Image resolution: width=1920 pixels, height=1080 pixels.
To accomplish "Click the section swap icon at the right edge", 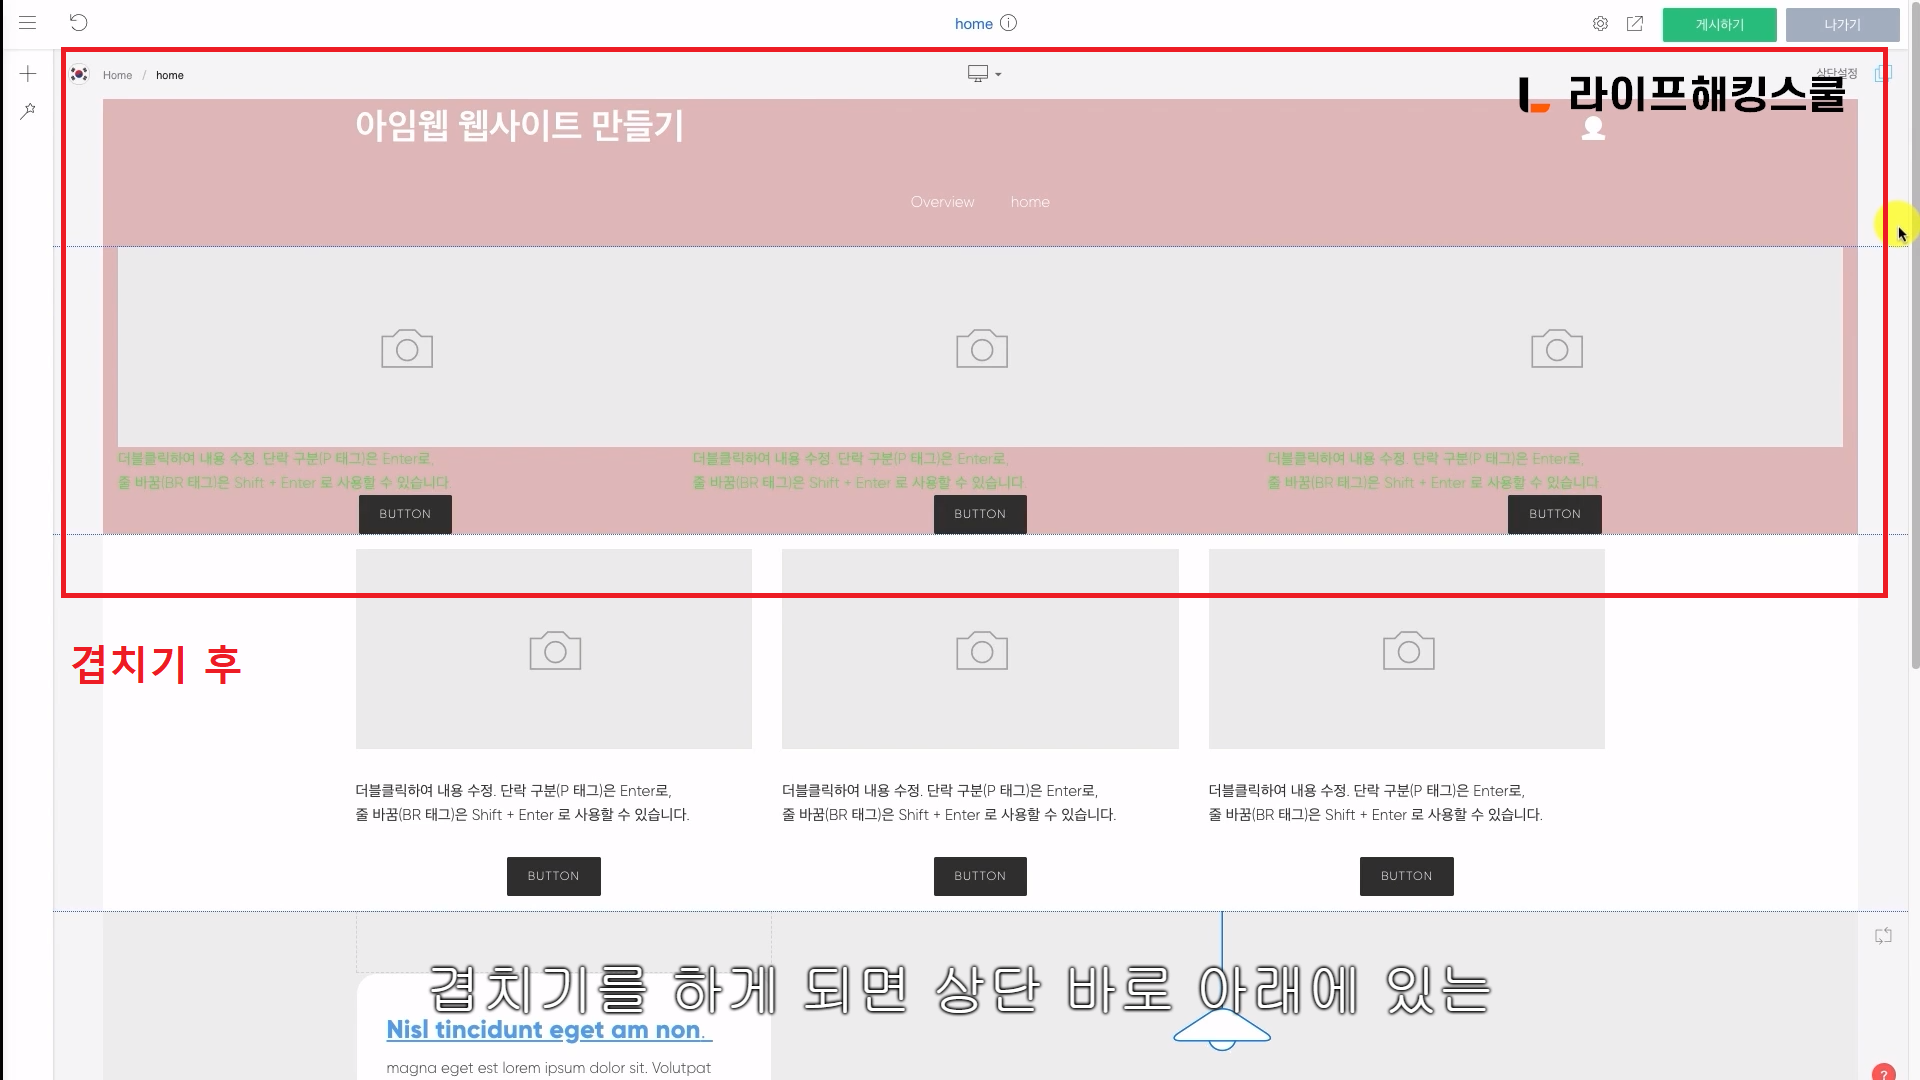I will point(1883,936).
